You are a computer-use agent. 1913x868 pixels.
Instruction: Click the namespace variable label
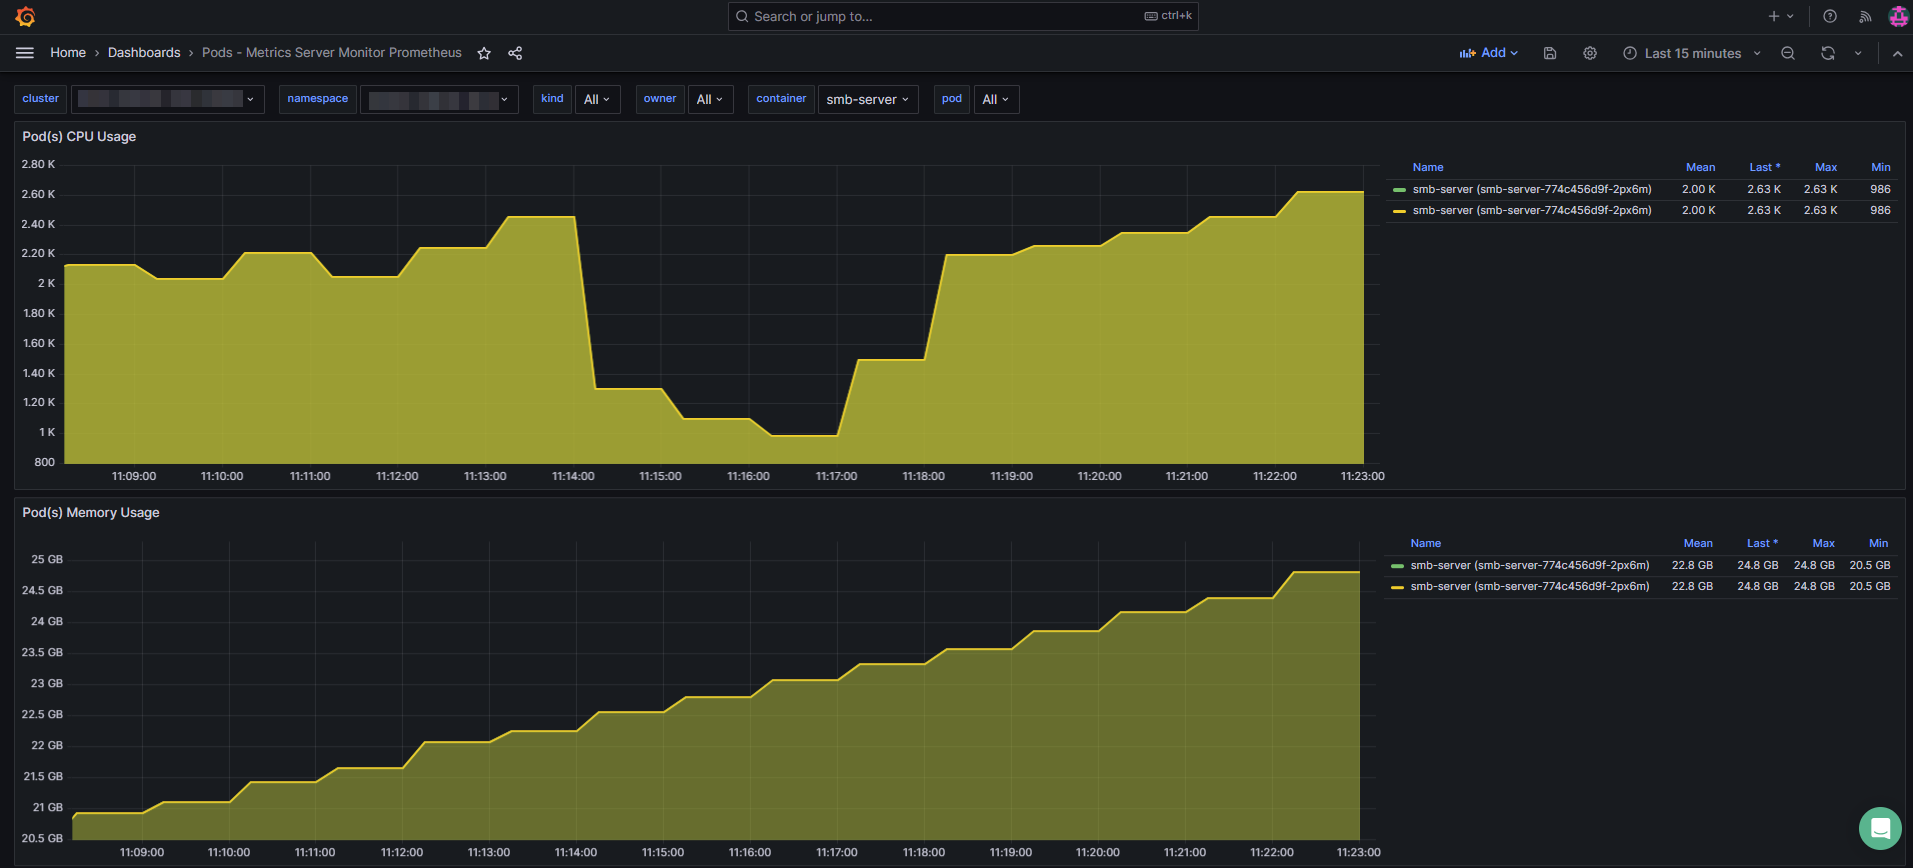[318, 99]
